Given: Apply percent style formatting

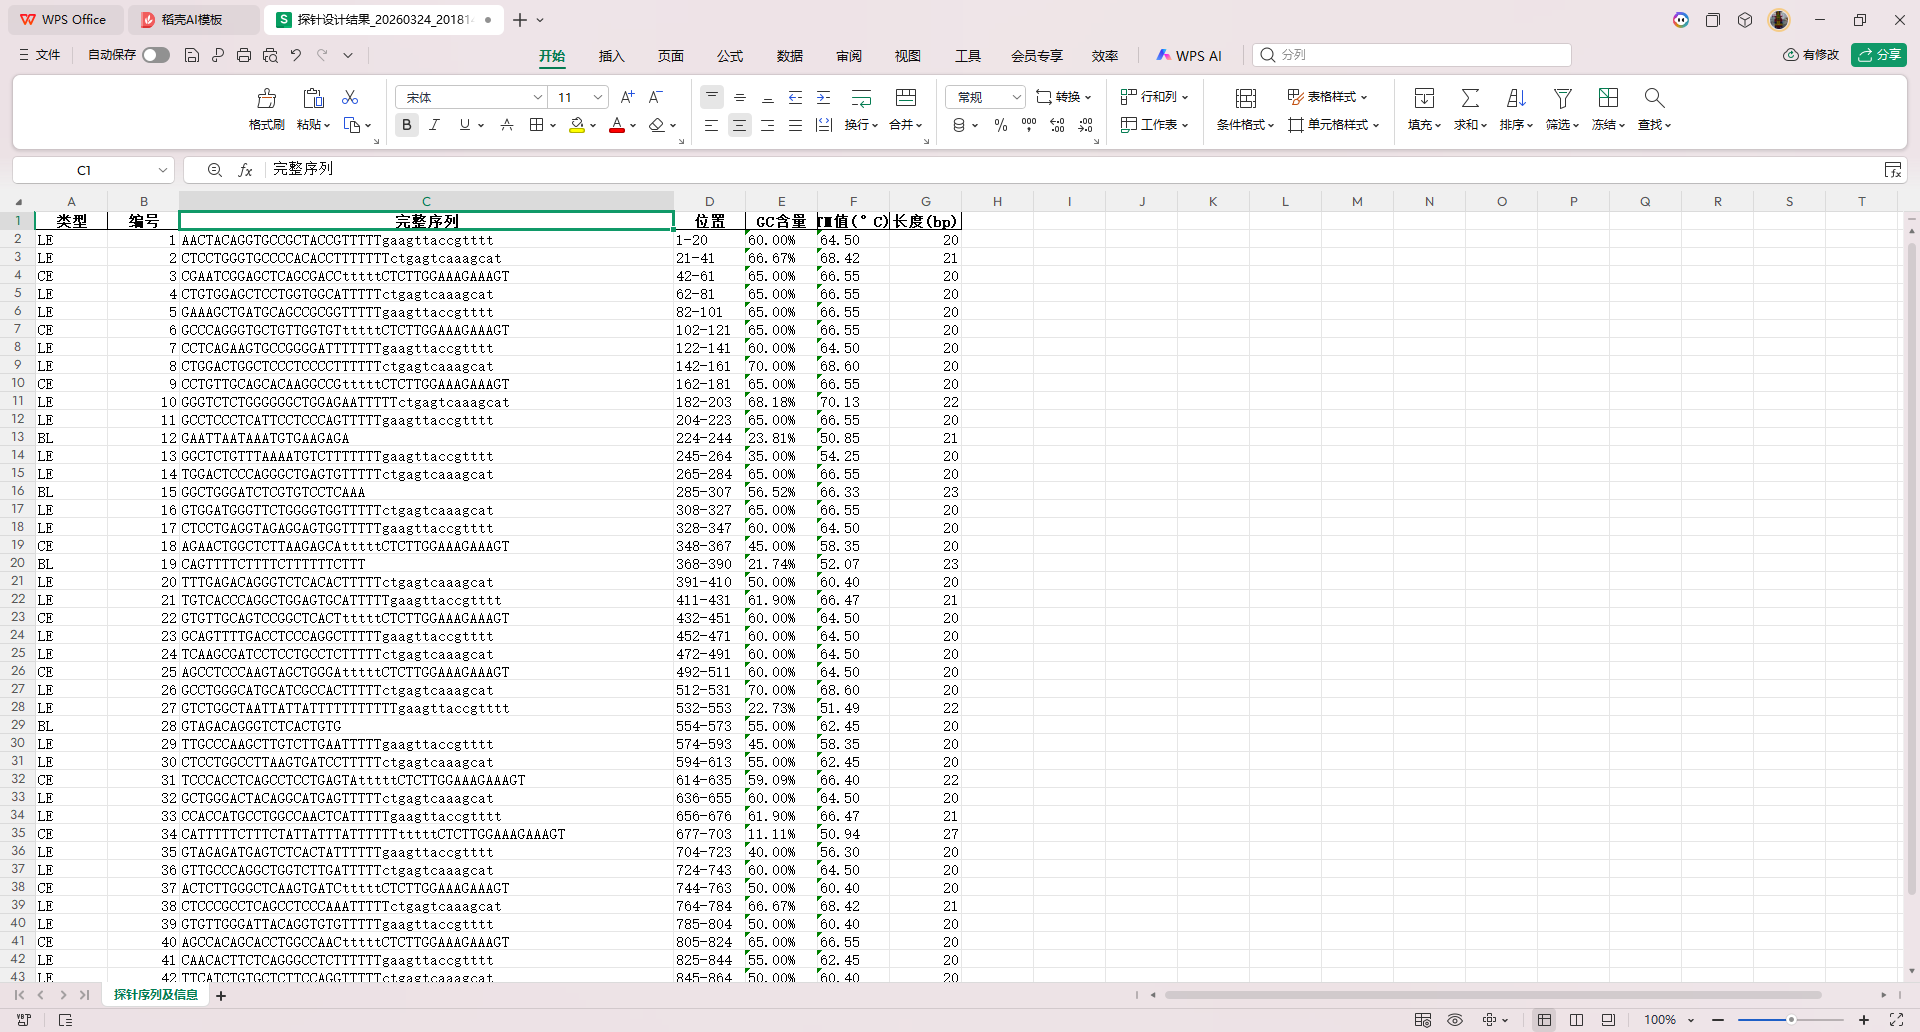Looking at the screenshot, I should pyautogui.click(x=1000, y=125).
